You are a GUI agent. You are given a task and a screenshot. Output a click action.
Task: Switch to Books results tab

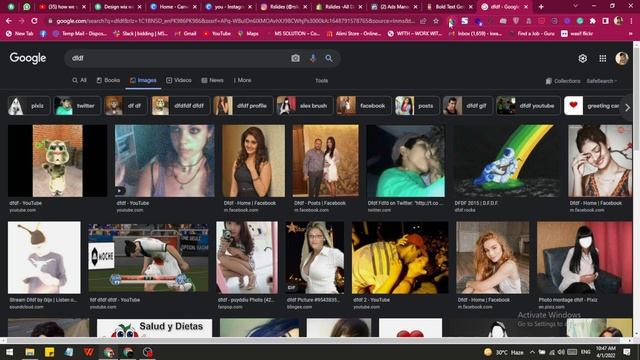coord(108,80)
